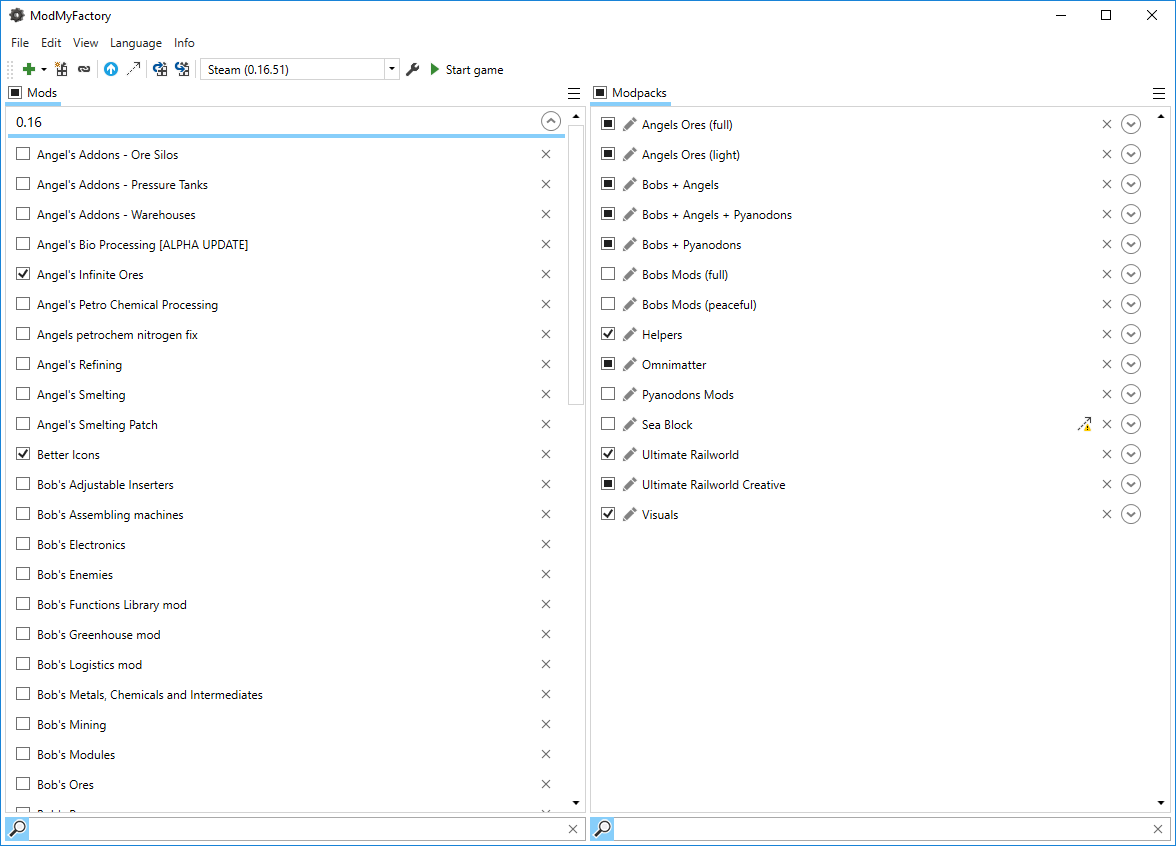Uncheck the Better Icons mod

23,454
